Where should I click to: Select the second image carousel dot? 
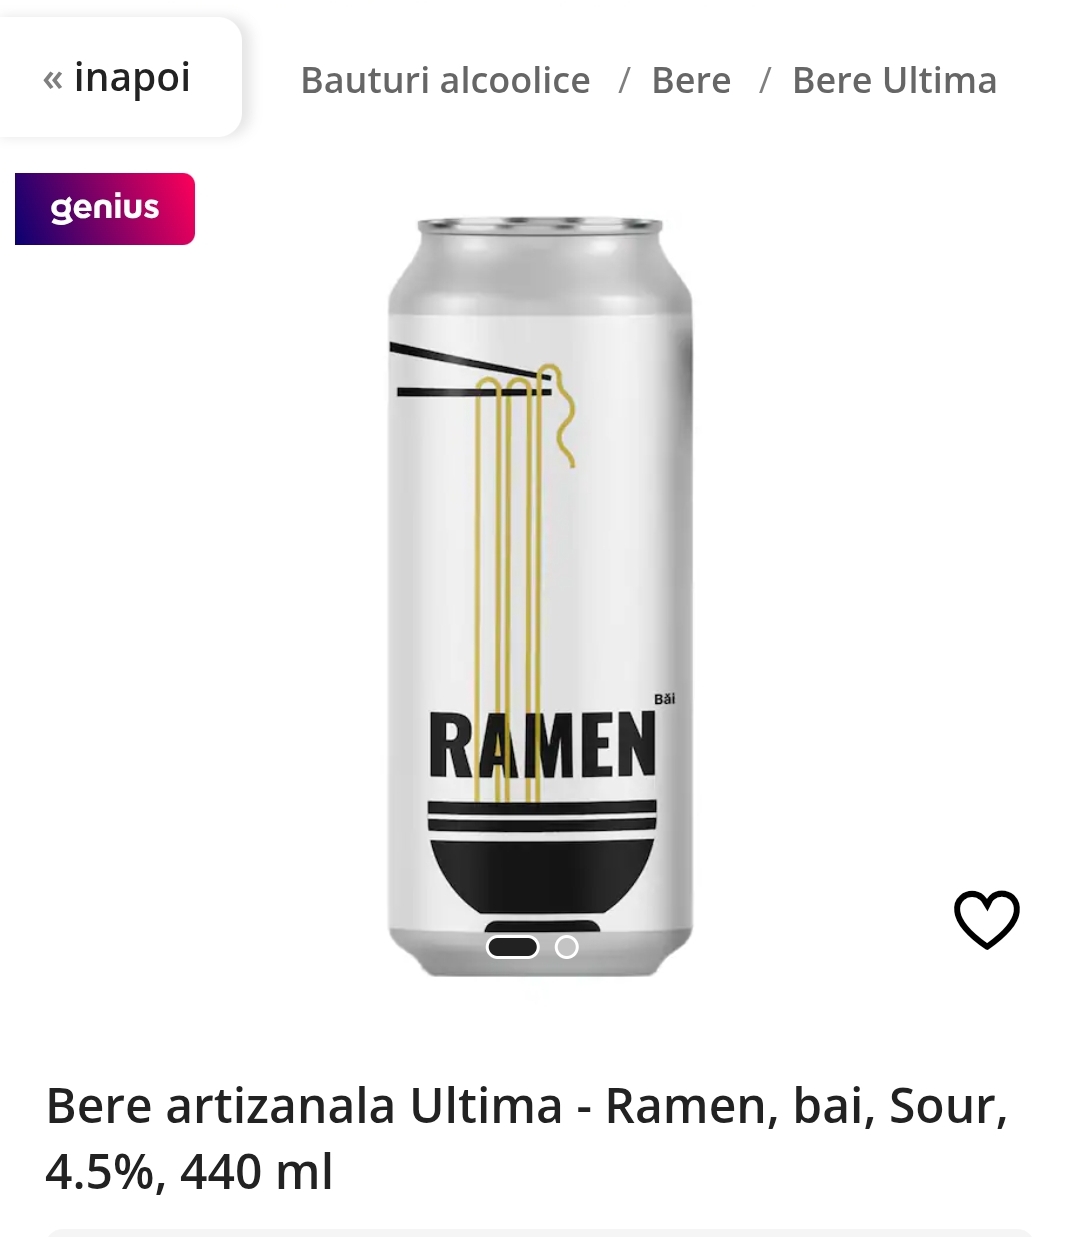click(567, 947)
